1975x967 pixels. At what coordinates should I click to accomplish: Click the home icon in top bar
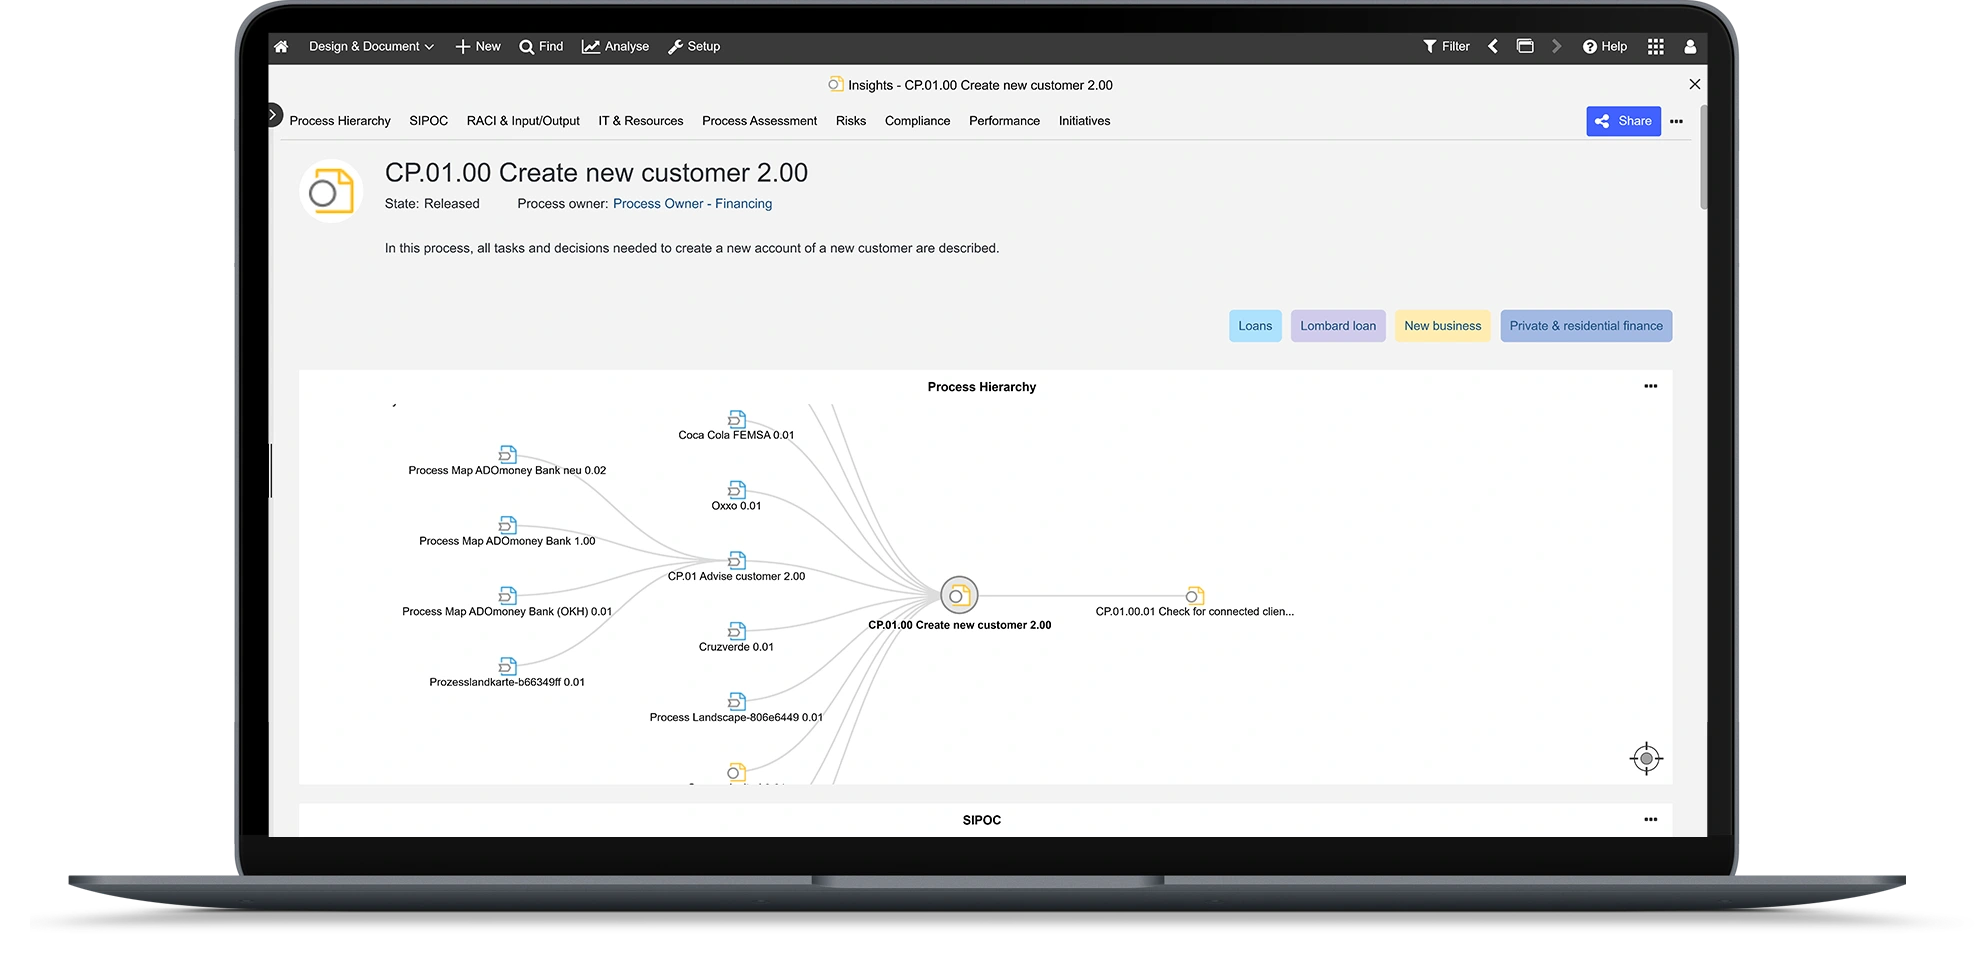click(x=281, y=46)
